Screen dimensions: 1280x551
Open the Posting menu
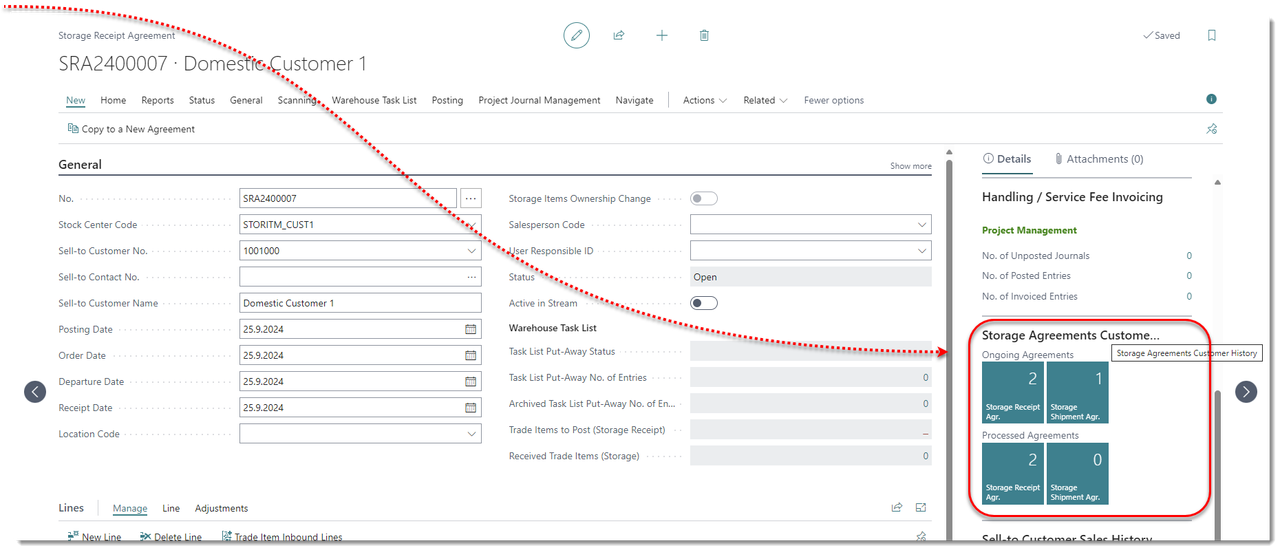coord(447,100)
